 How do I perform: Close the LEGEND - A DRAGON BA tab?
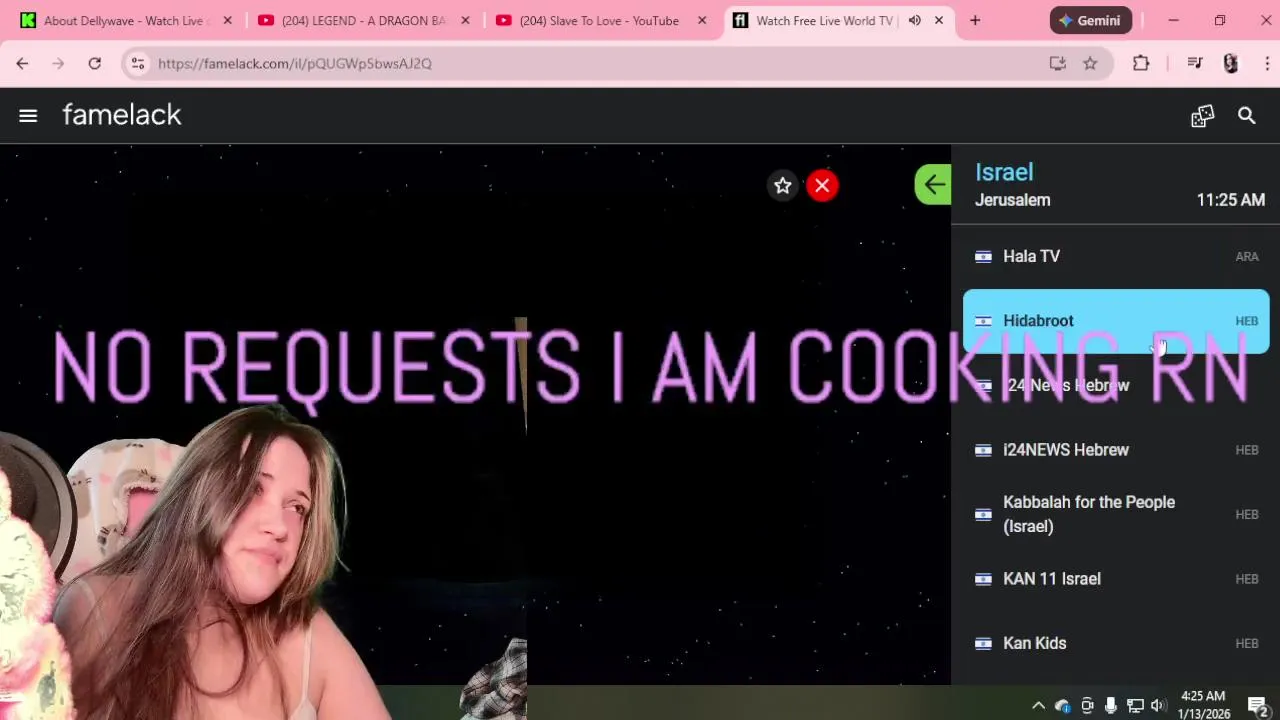point(465,20)
